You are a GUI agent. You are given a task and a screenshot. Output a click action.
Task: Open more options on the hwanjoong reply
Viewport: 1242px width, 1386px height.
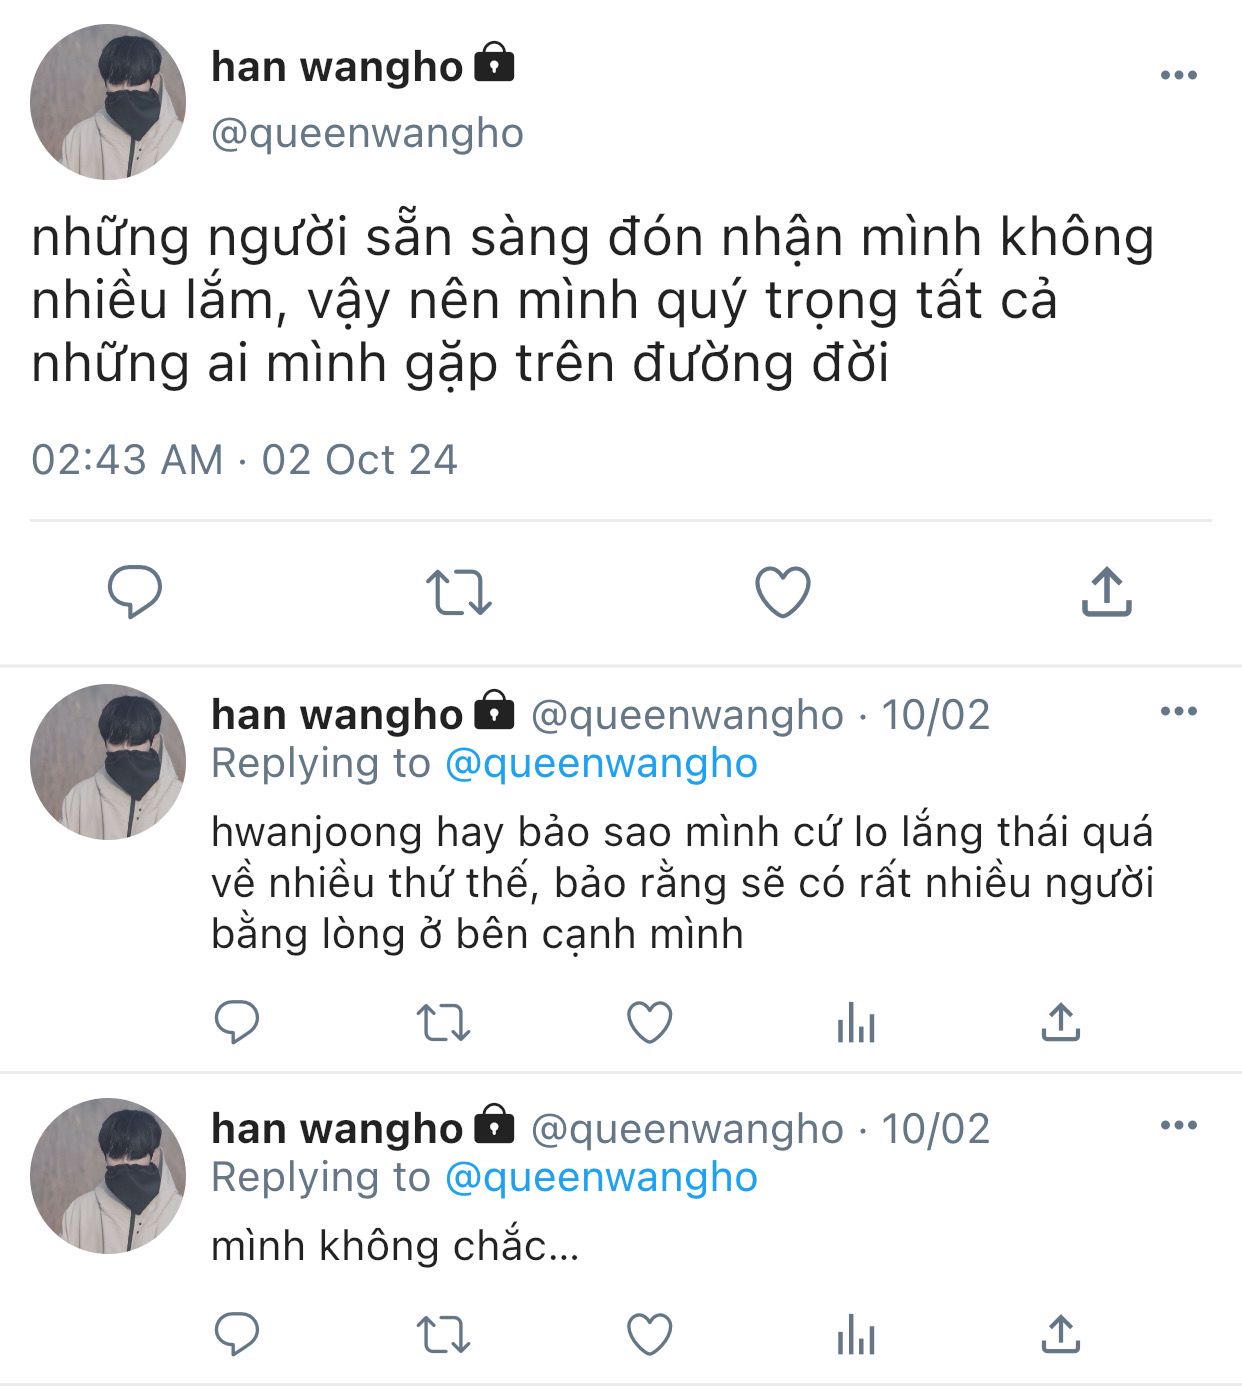pyautogui.click(x=1179, y=712)
